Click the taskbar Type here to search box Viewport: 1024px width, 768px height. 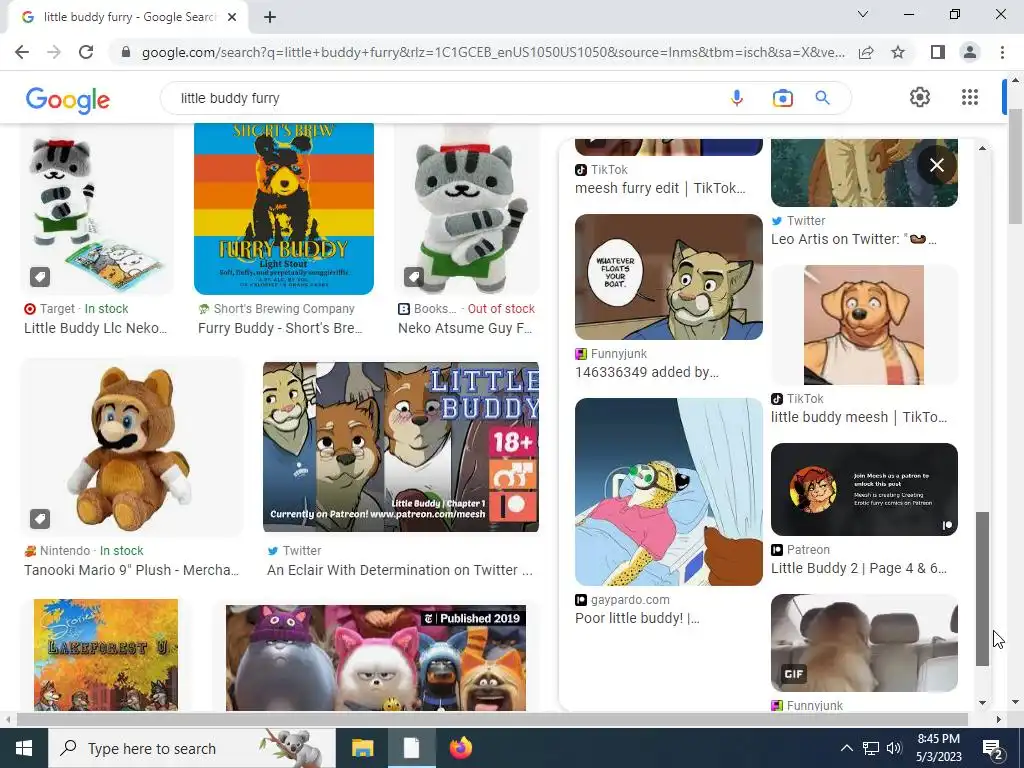191,748
